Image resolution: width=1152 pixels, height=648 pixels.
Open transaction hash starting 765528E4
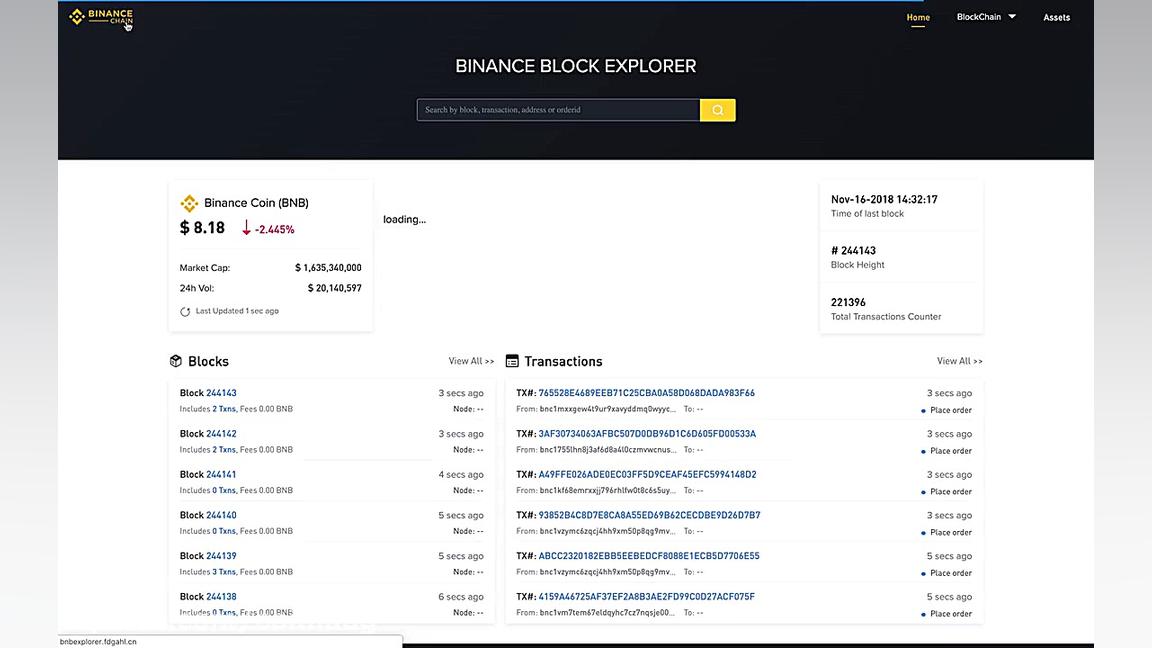(647, 393)
